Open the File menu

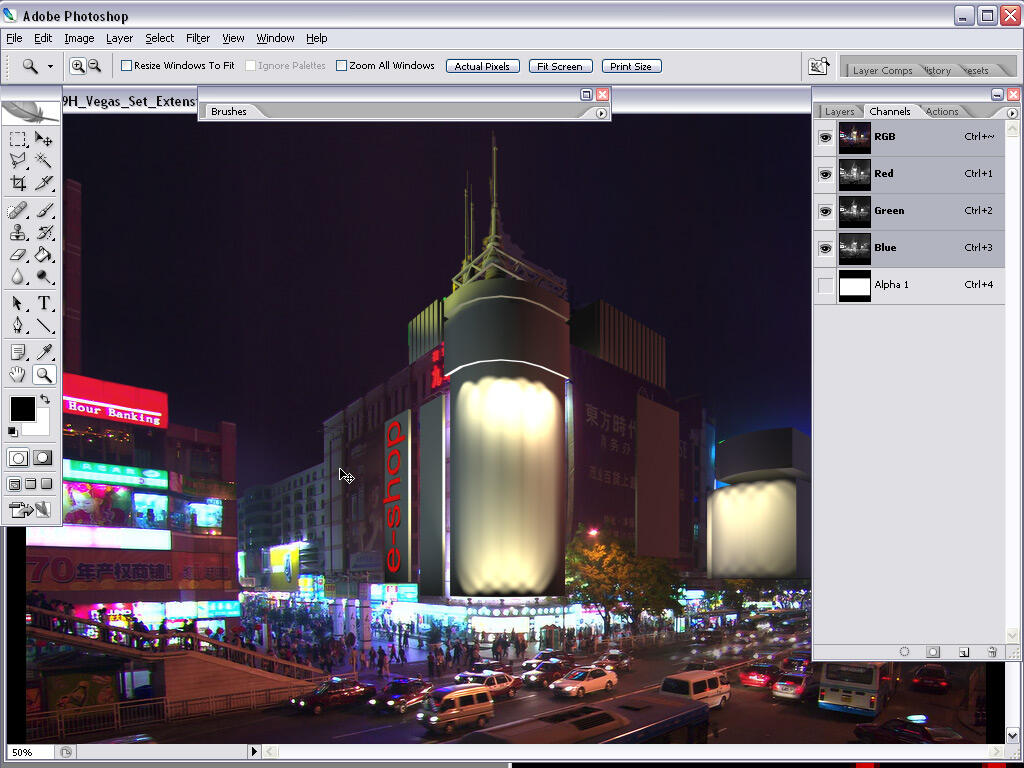(x=14, y=38)
